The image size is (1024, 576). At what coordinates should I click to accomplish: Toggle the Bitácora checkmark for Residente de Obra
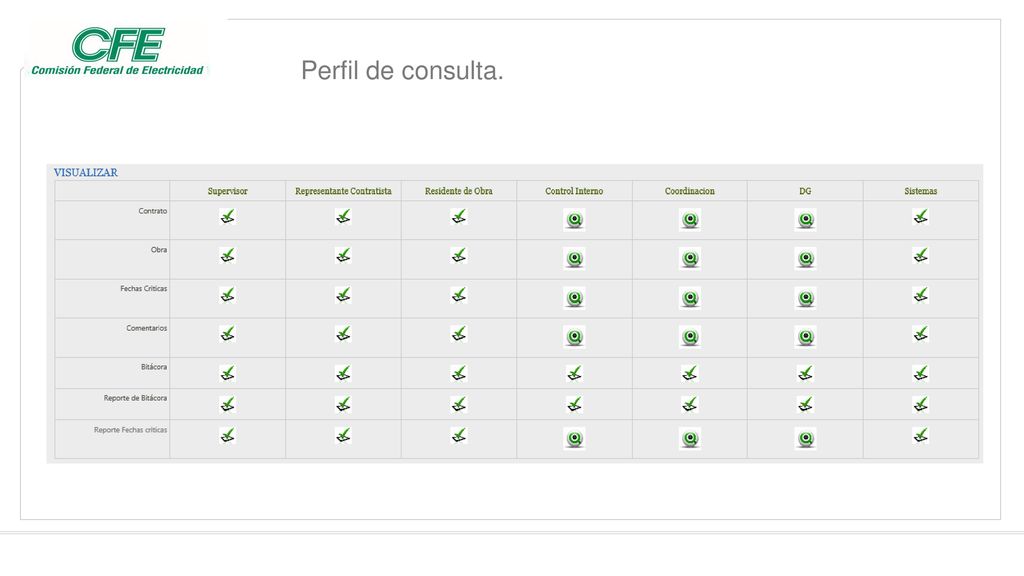pyautogui.click(x=458, y=373)
